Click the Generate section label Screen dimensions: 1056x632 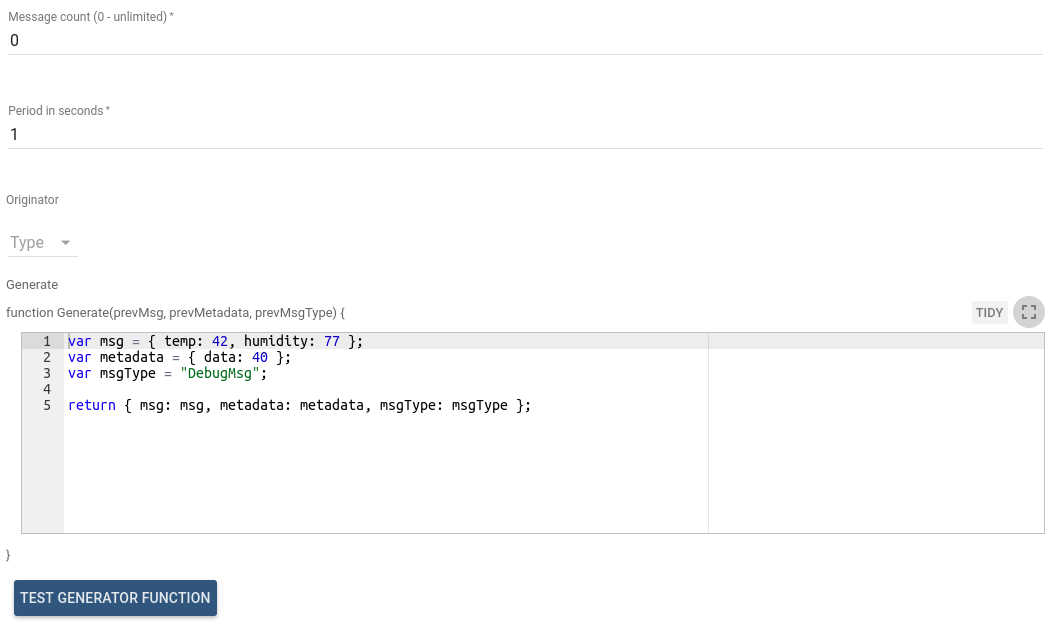click(x=32, y=284)
